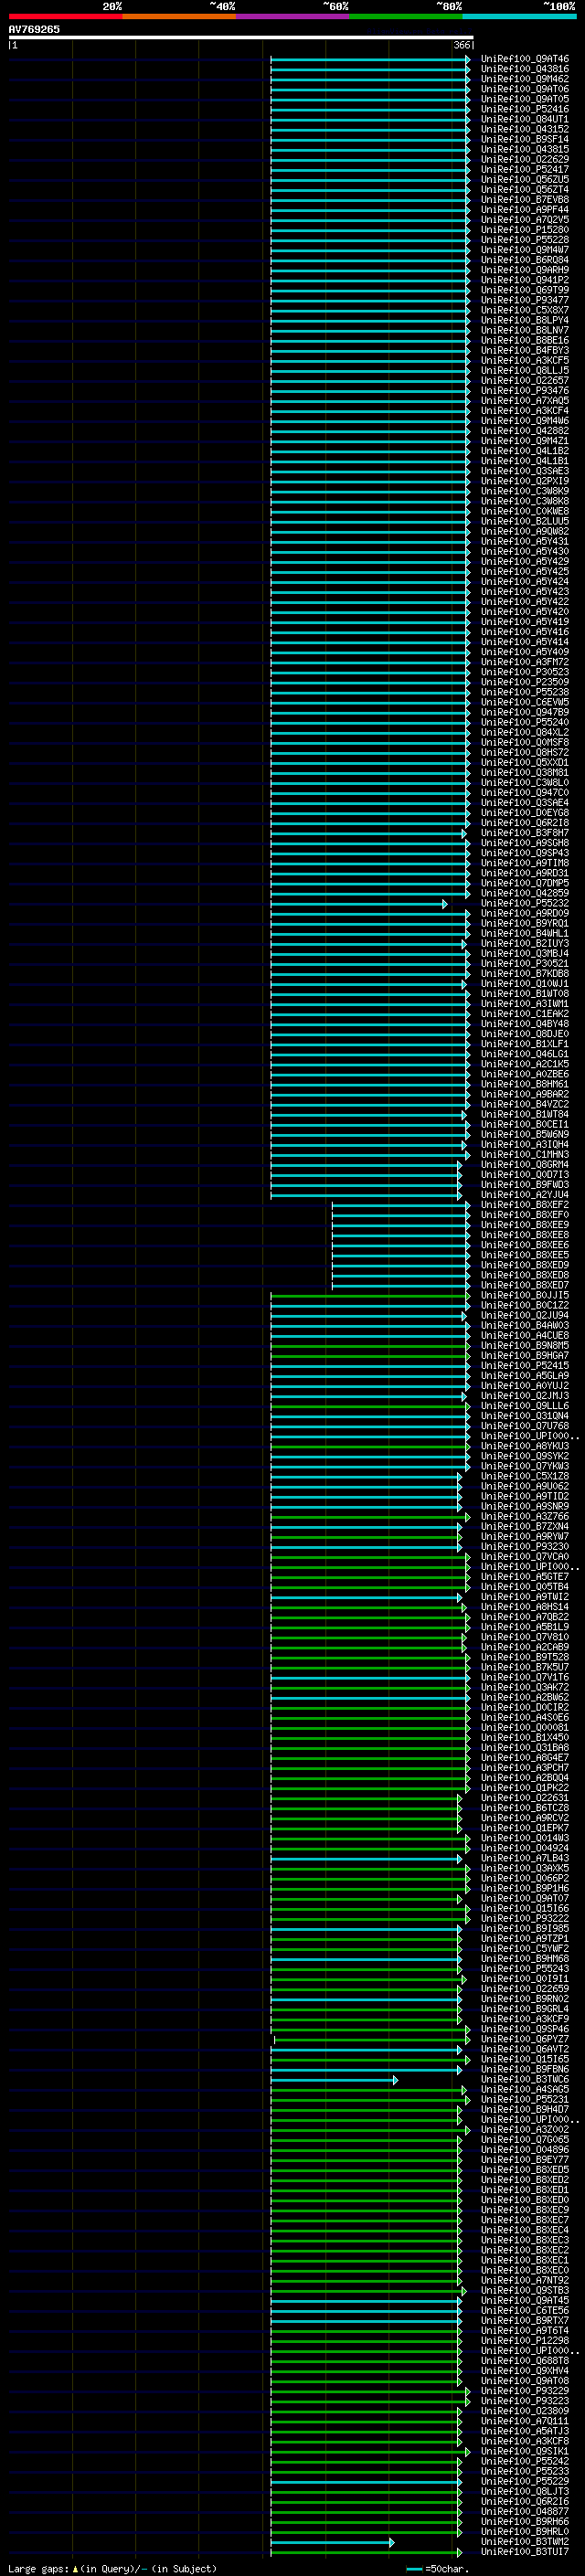The height and width of the screenshot is (2576, 585).
Task: Click hit label UniRef100_A4CUE8
Action: point(525,1335)
